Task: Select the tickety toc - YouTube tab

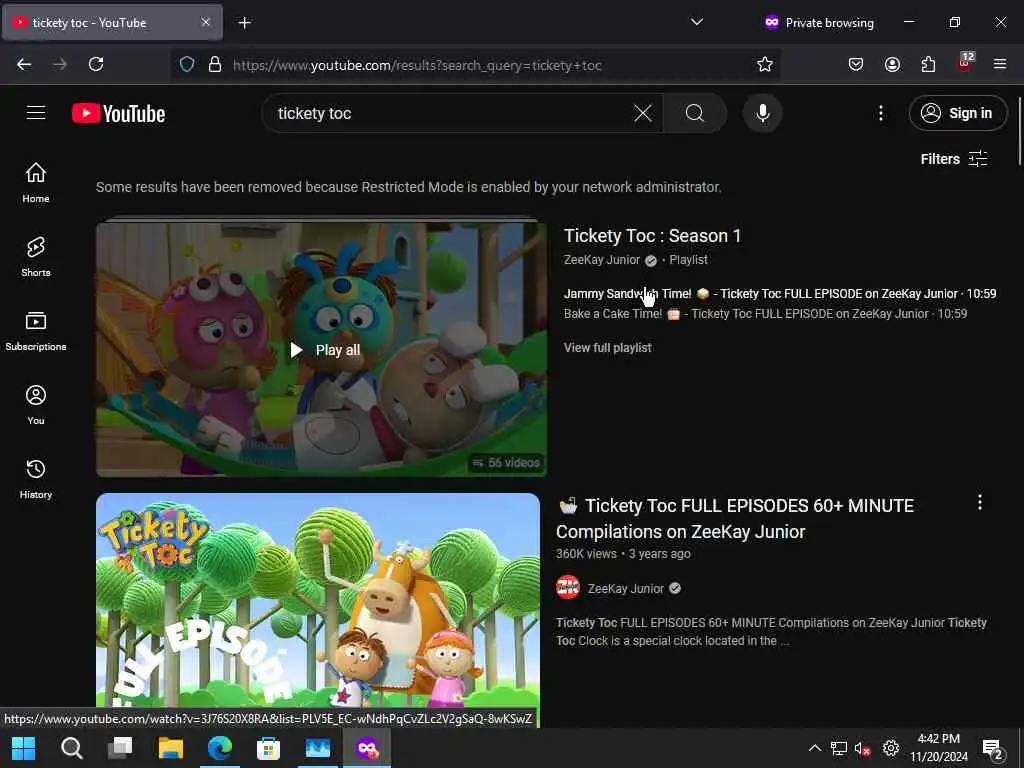Action: pyautogui.click(x=112, y=23)
